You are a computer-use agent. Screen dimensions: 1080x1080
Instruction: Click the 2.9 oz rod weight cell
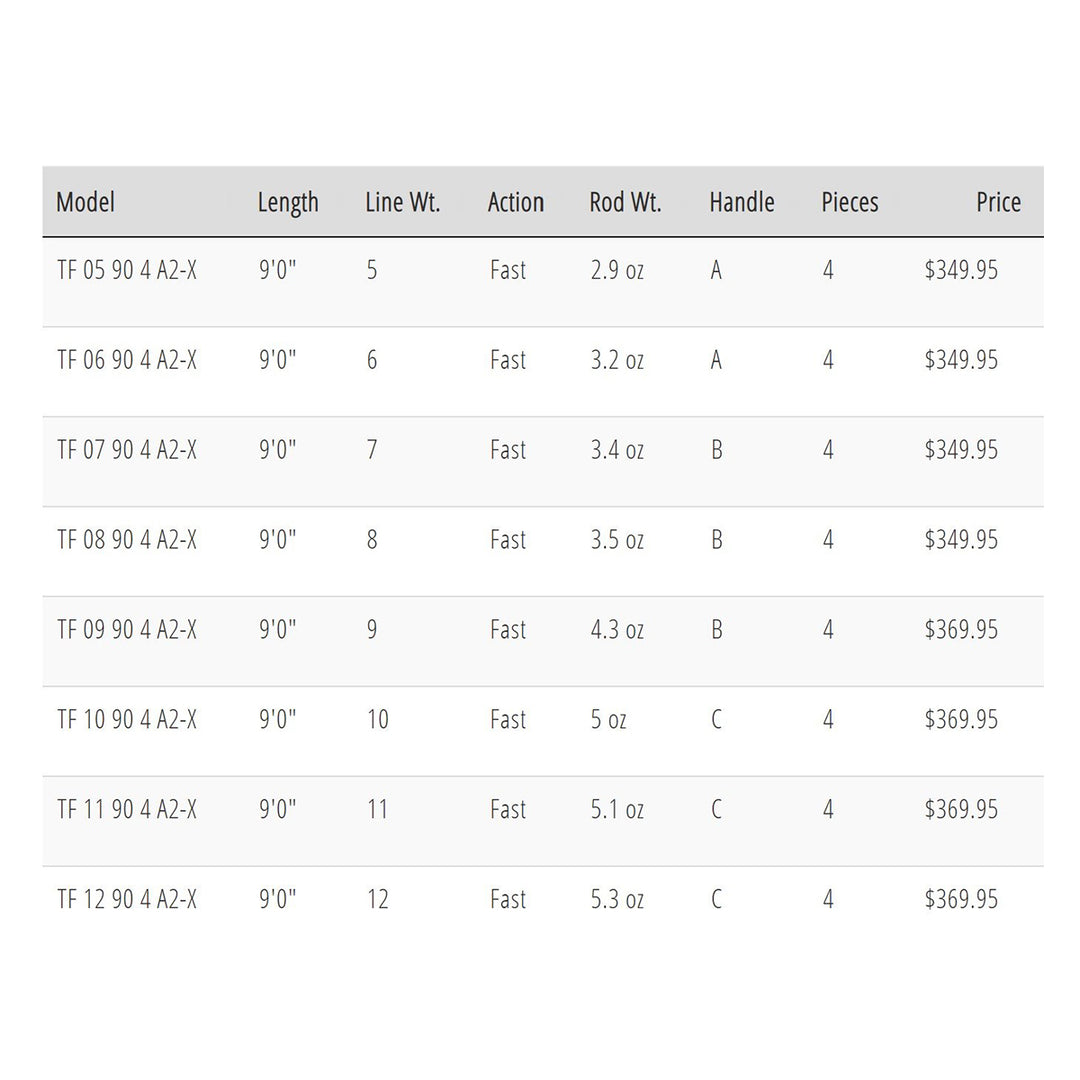pos(617,270)
